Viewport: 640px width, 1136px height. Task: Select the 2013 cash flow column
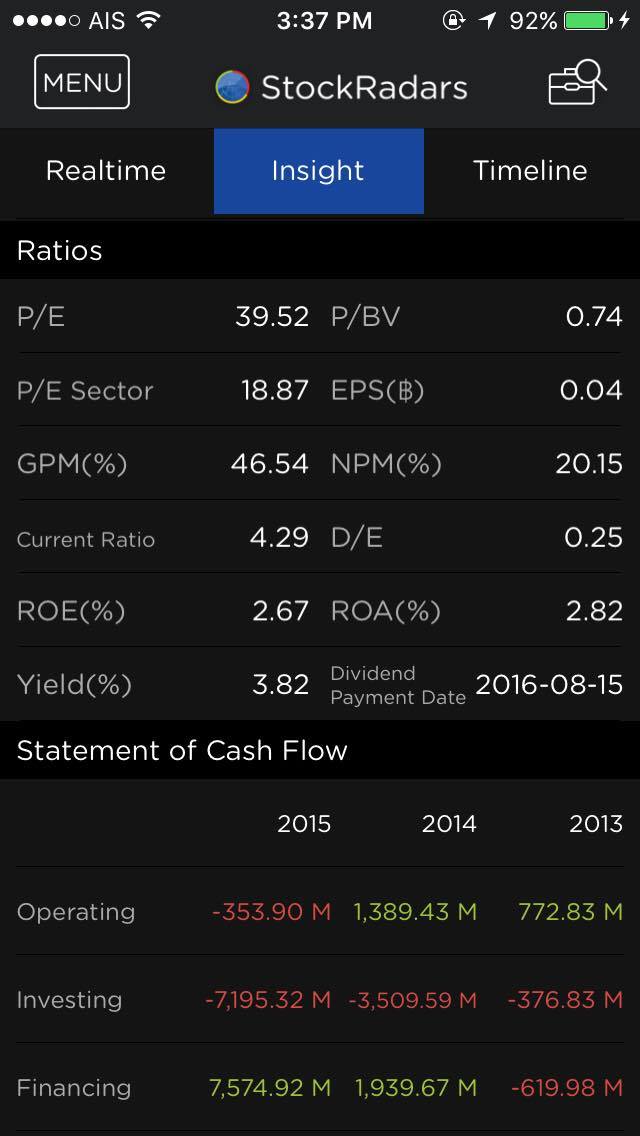point(595,823)
